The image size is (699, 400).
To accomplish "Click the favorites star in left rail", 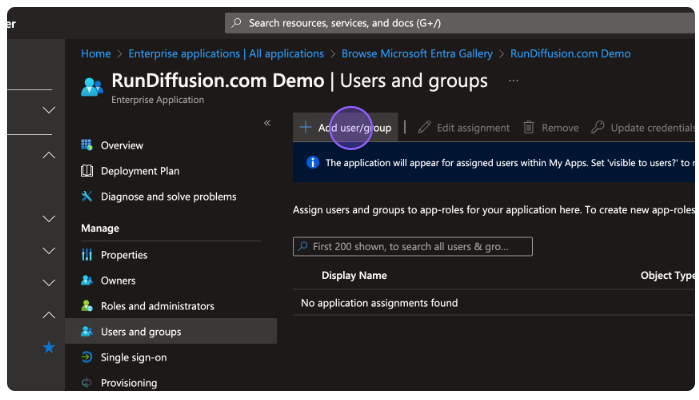I will pyautogui.click(x=48, y=348).
